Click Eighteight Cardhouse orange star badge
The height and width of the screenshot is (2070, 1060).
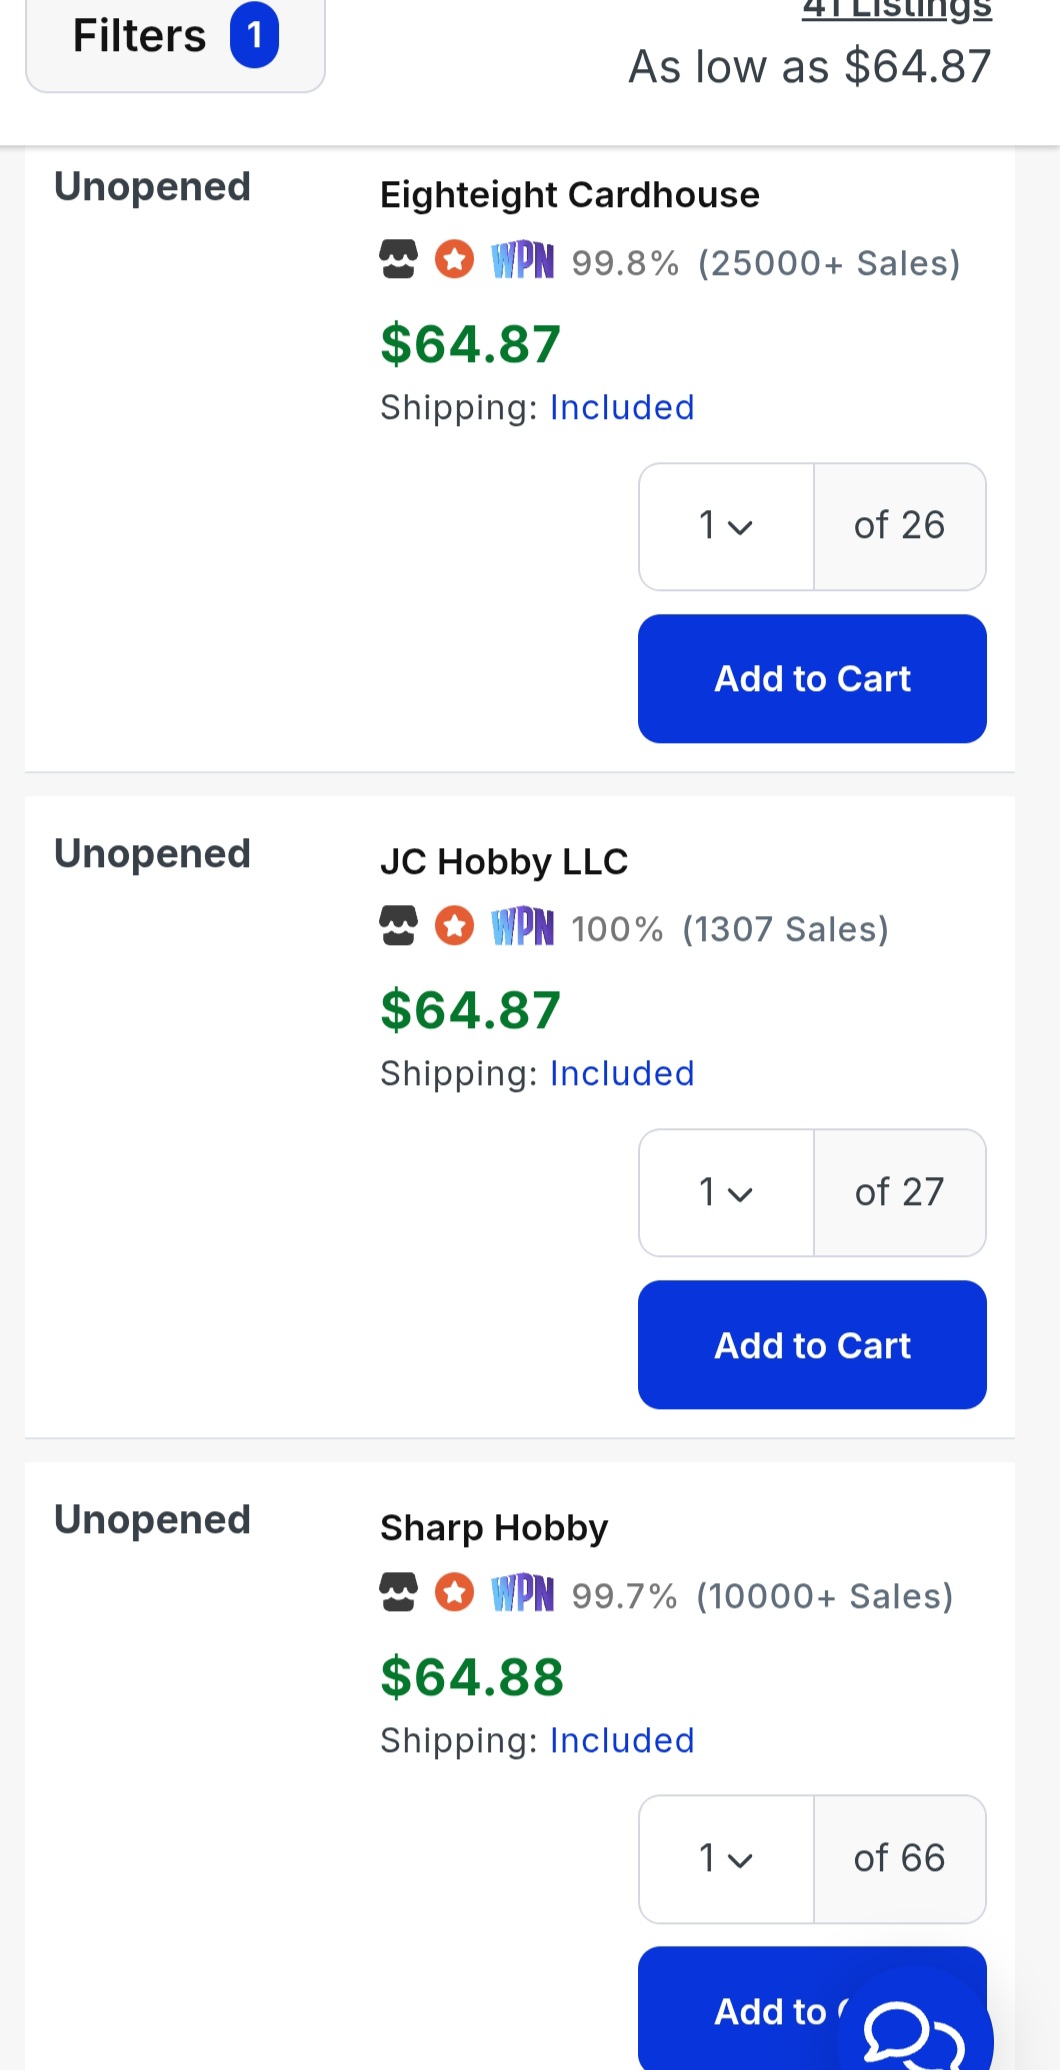454,260
